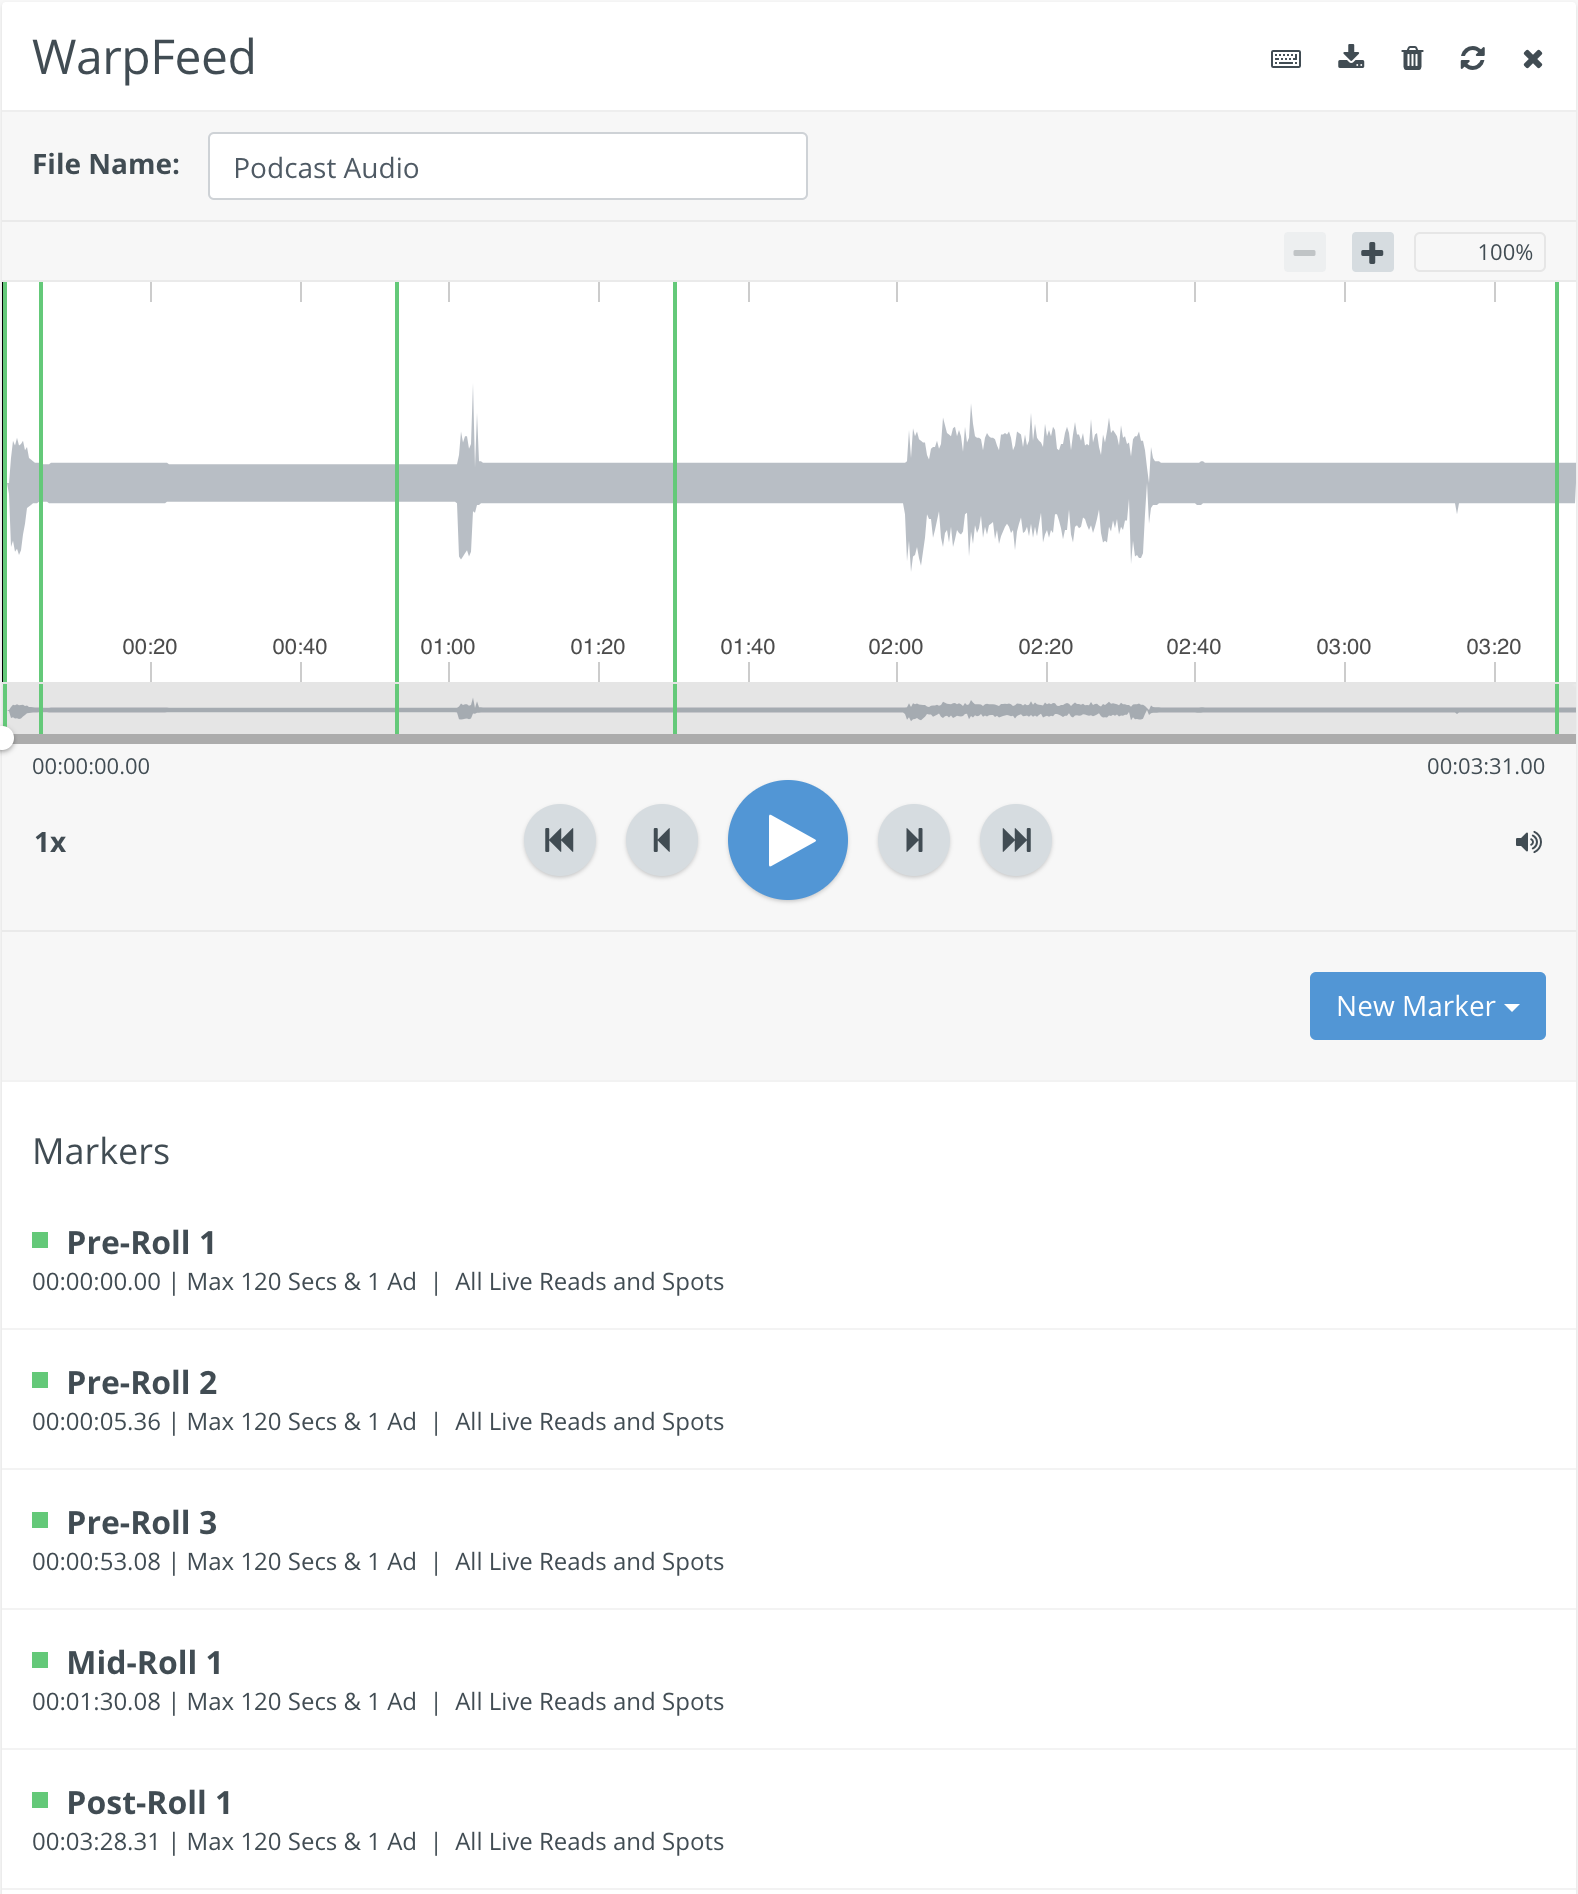Viewport: 1578px width, 1894px height.
Task: Step forward to next marker
Action: coord(914,840)
